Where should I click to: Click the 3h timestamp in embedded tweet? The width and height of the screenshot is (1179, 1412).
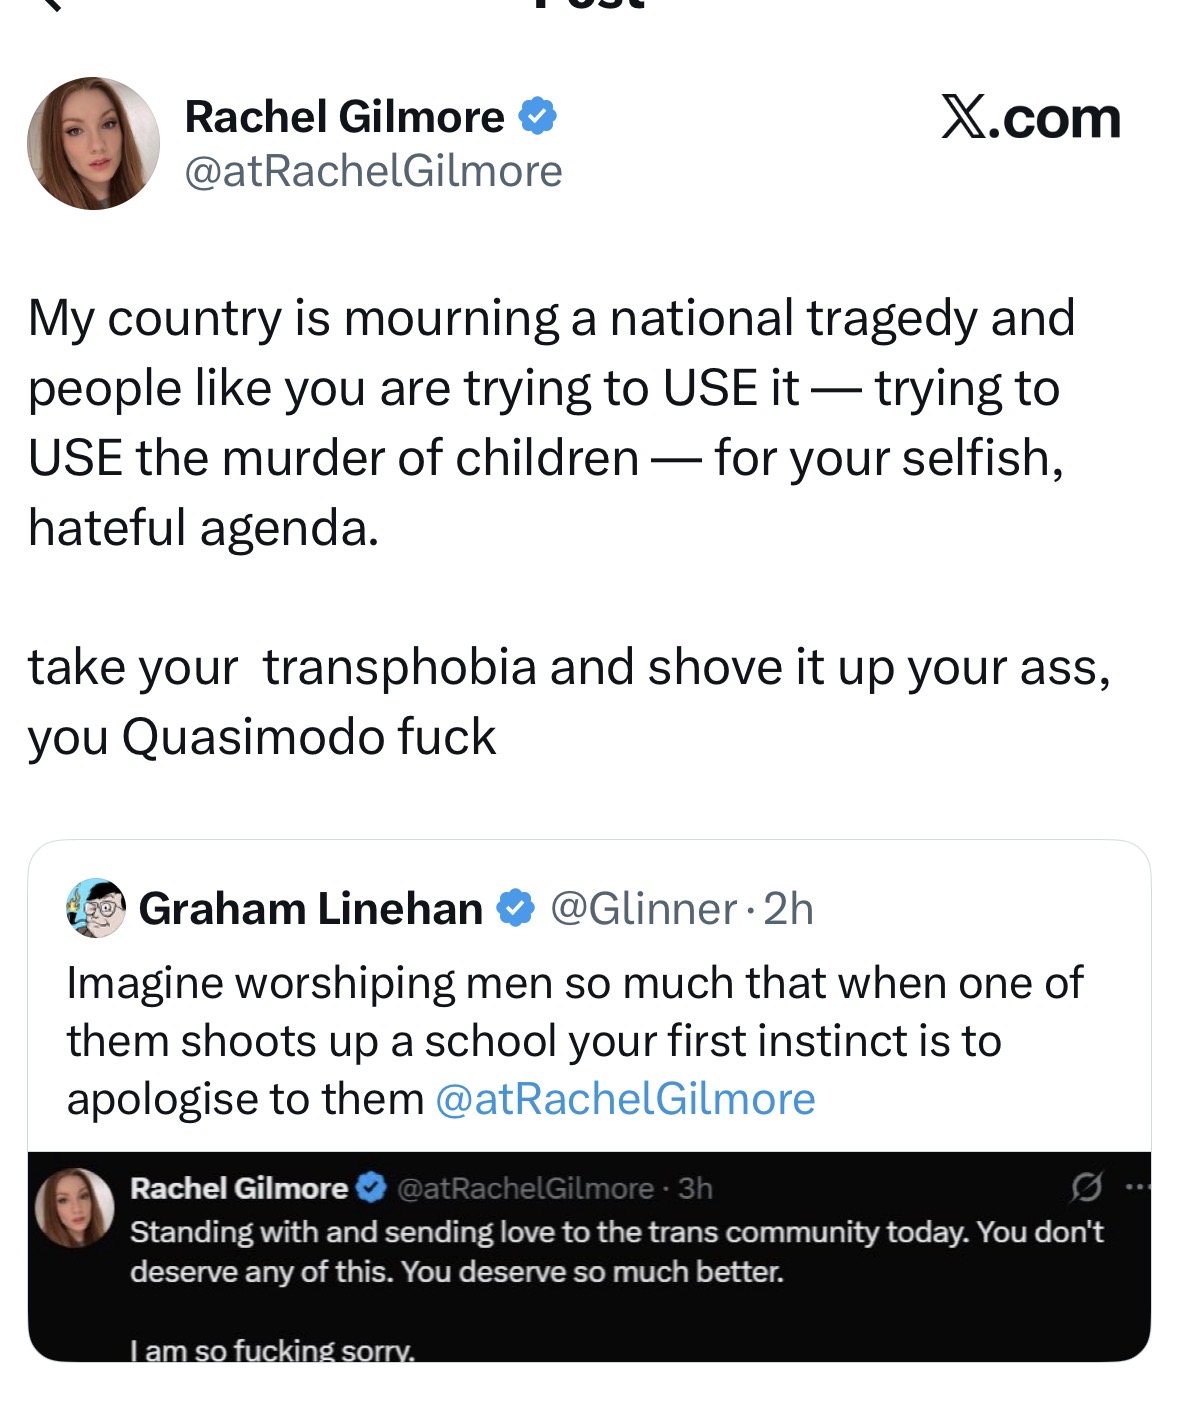coord(695,1188)
